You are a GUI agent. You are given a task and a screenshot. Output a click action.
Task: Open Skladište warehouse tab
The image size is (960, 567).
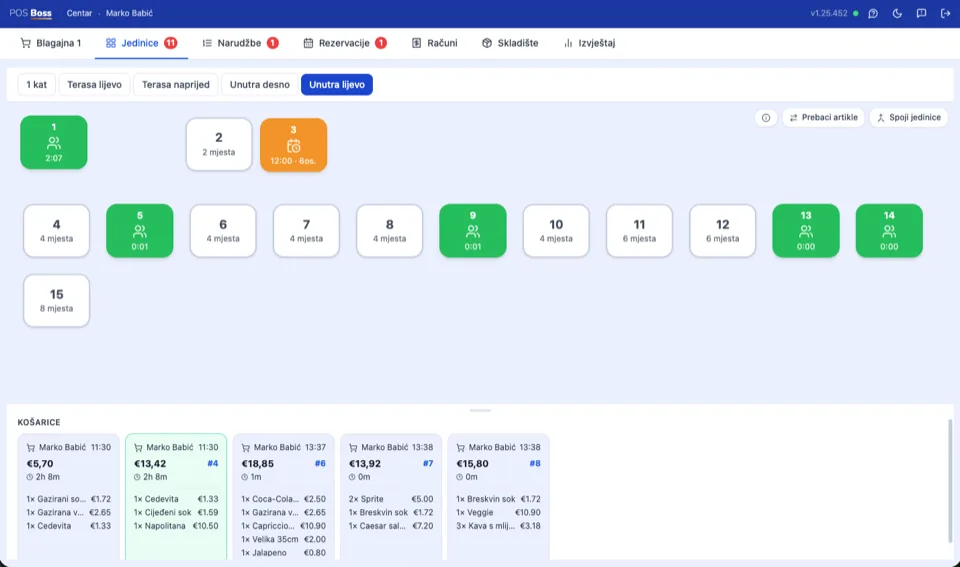coord(510,43)
